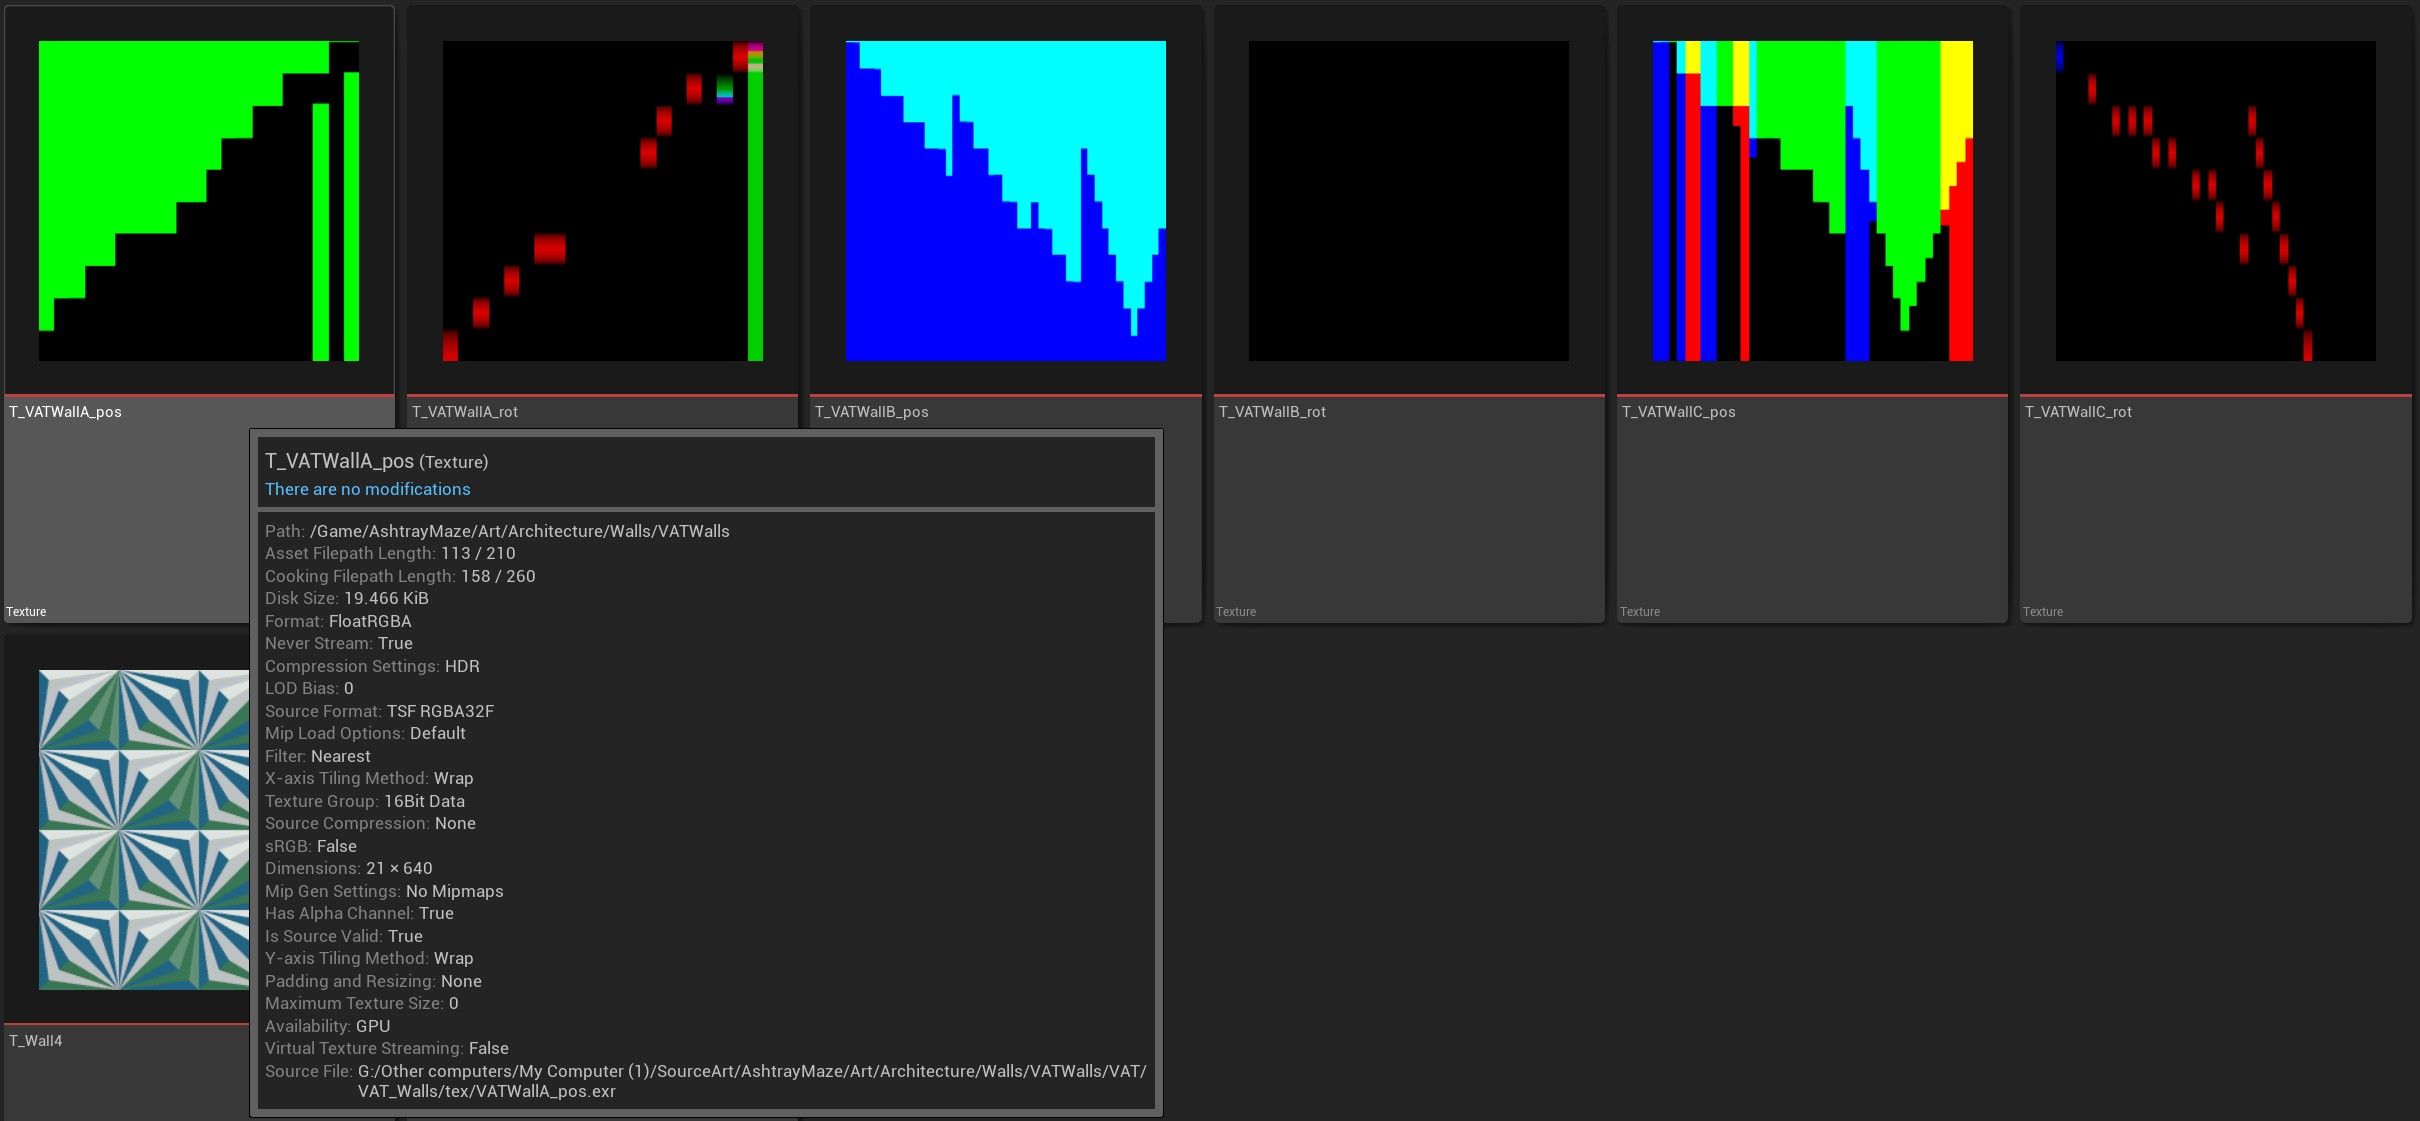Click the Texture Group value 16Bit Data
The width and height of the screenshot is (2420, 1121).
pos(424,801)
